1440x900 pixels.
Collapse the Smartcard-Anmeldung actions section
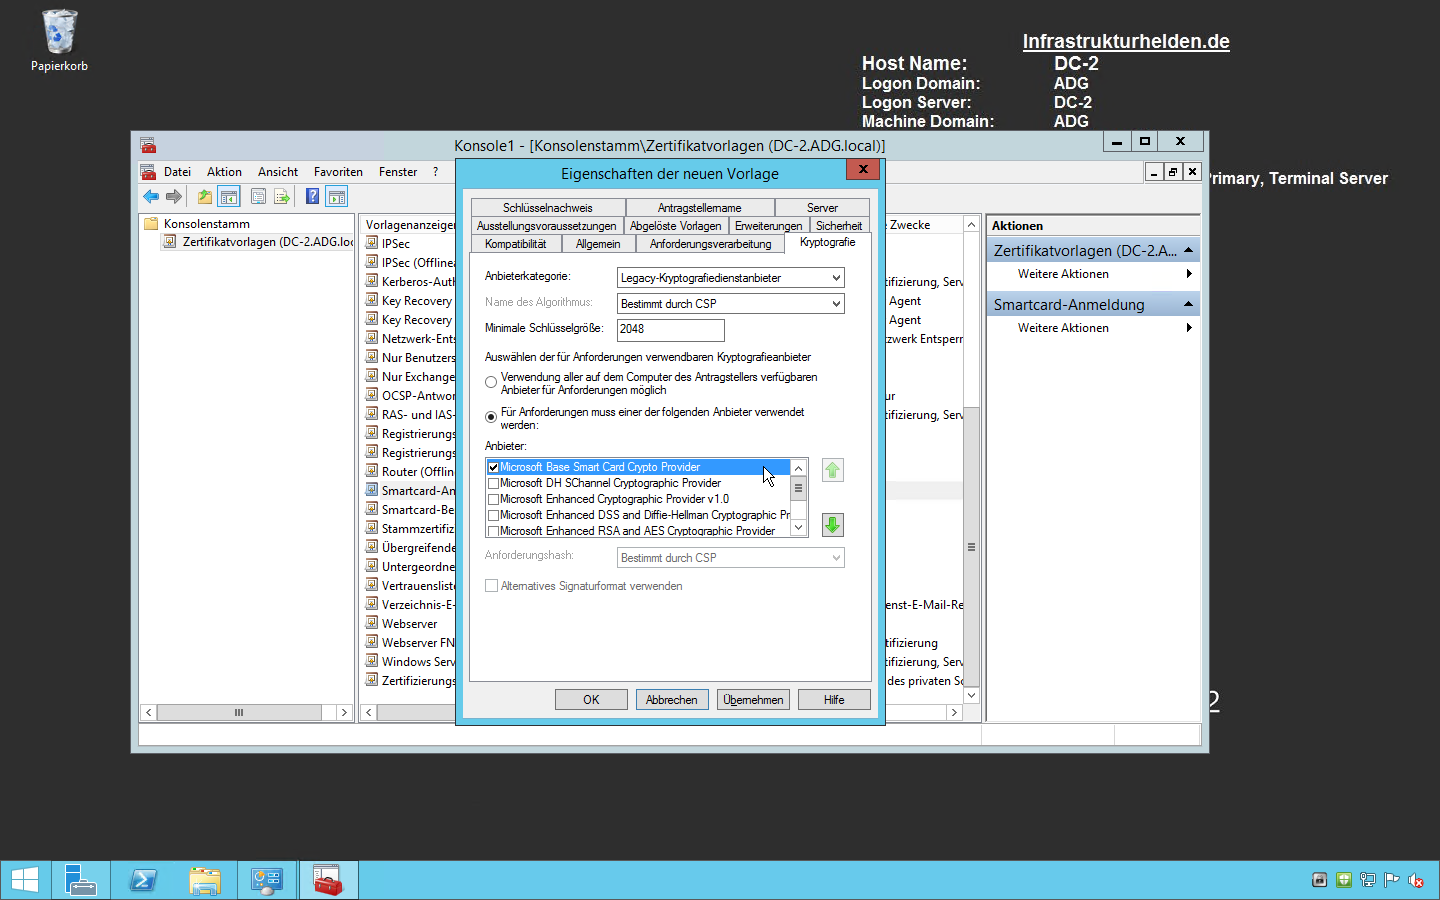pyautogui.click(x=1188, y=304)
